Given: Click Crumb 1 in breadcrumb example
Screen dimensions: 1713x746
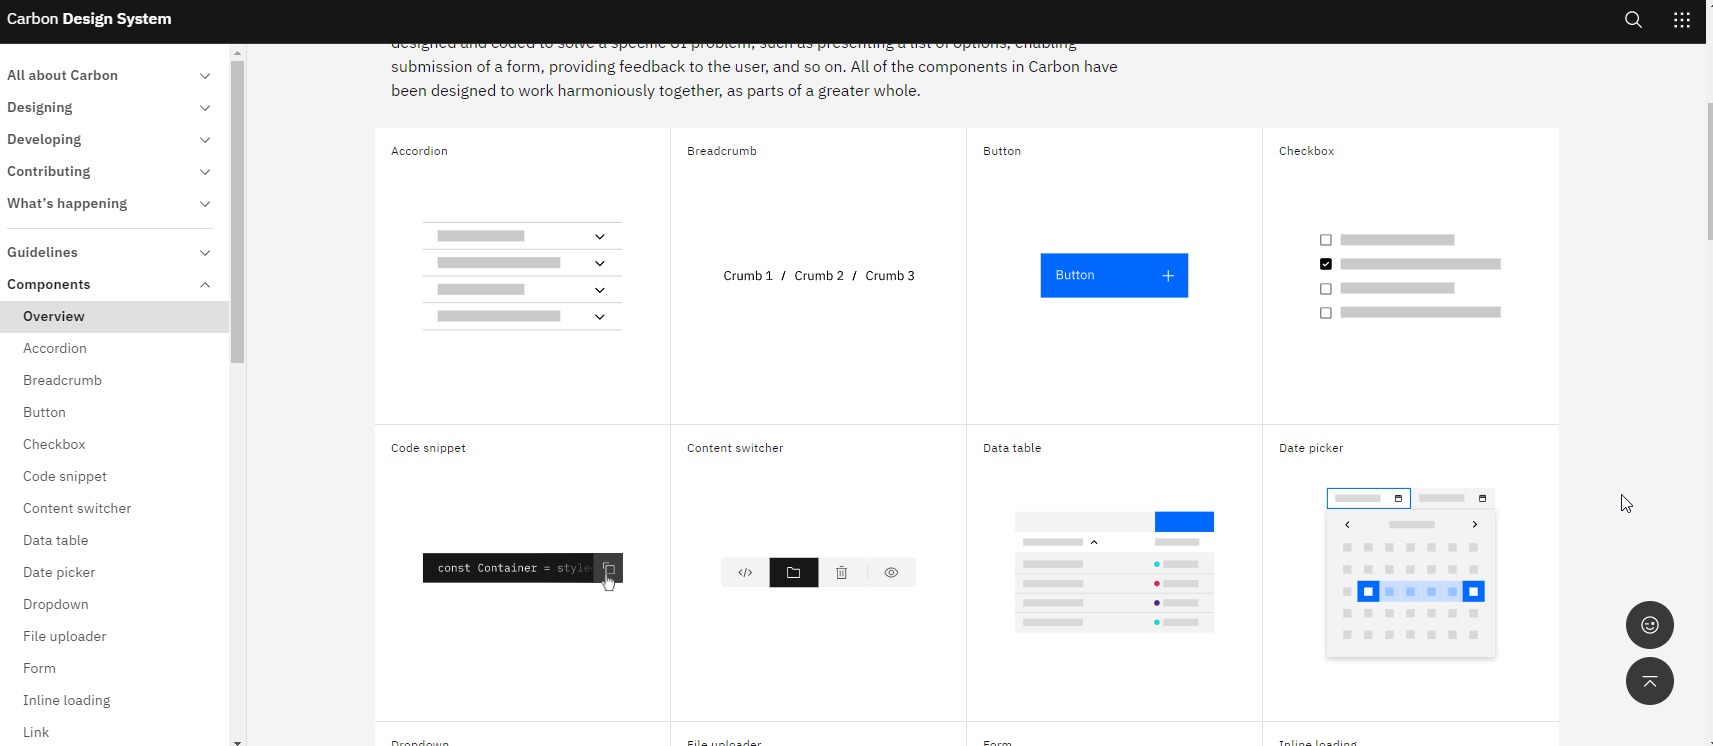Looking at the screenshot, I should click(748, 276).
